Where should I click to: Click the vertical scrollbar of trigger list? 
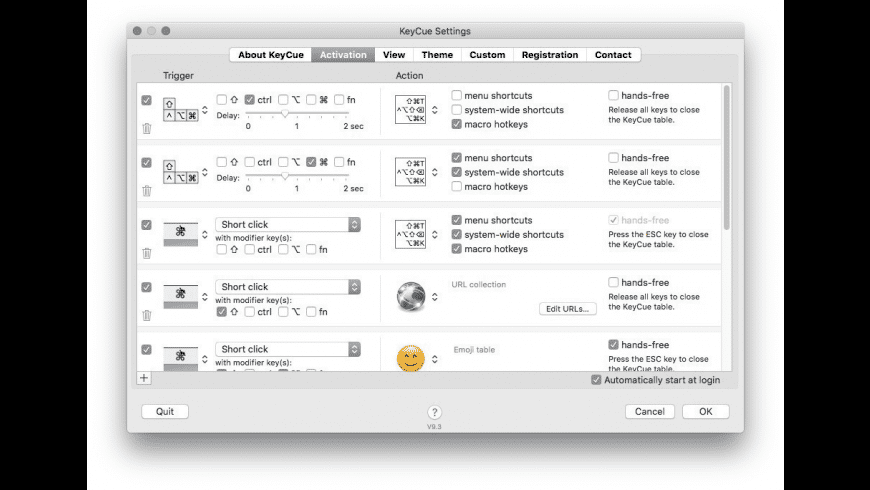pyautogui.click(x=726, y=156)
